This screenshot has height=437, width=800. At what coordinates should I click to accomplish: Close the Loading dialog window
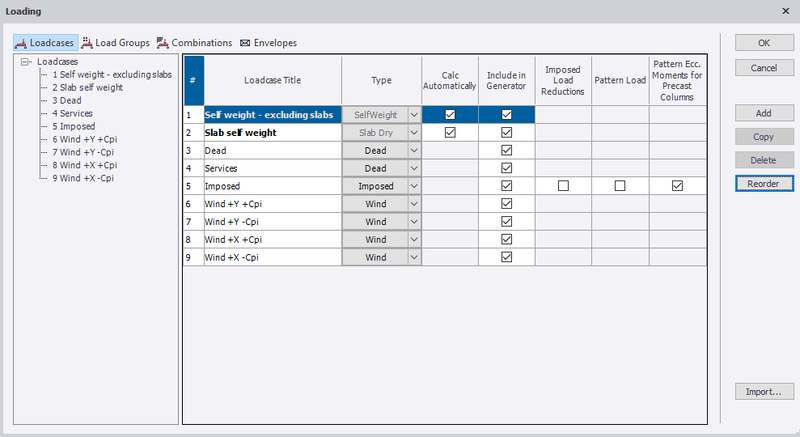[786, 11]
